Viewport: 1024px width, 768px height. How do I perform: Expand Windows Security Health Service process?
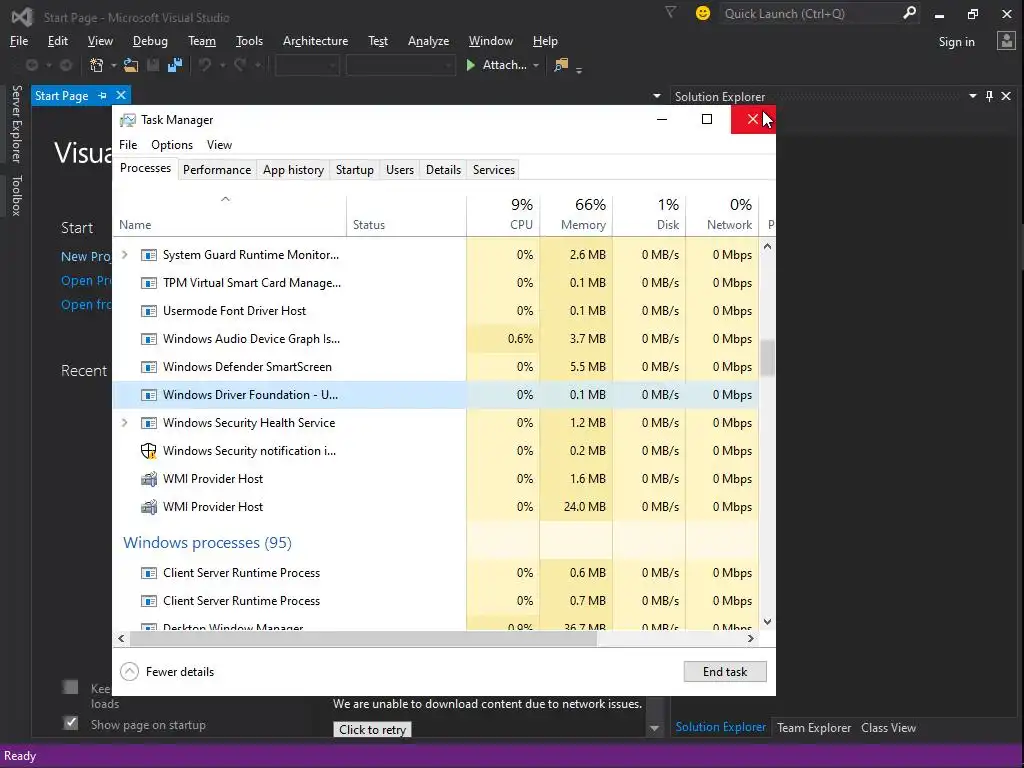tap(125, 423)
